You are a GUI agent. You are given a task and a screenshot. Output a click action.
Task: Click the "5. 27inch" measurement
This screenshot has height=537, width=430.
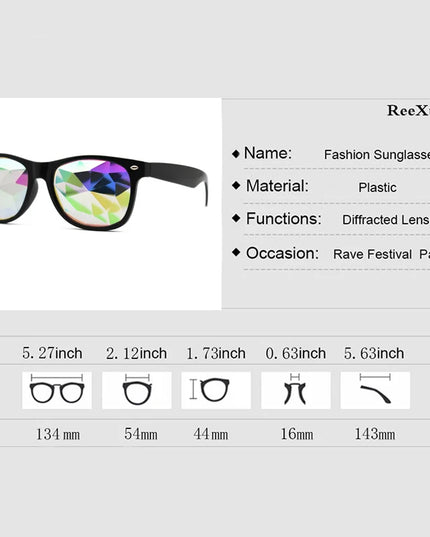click(52, 353)
